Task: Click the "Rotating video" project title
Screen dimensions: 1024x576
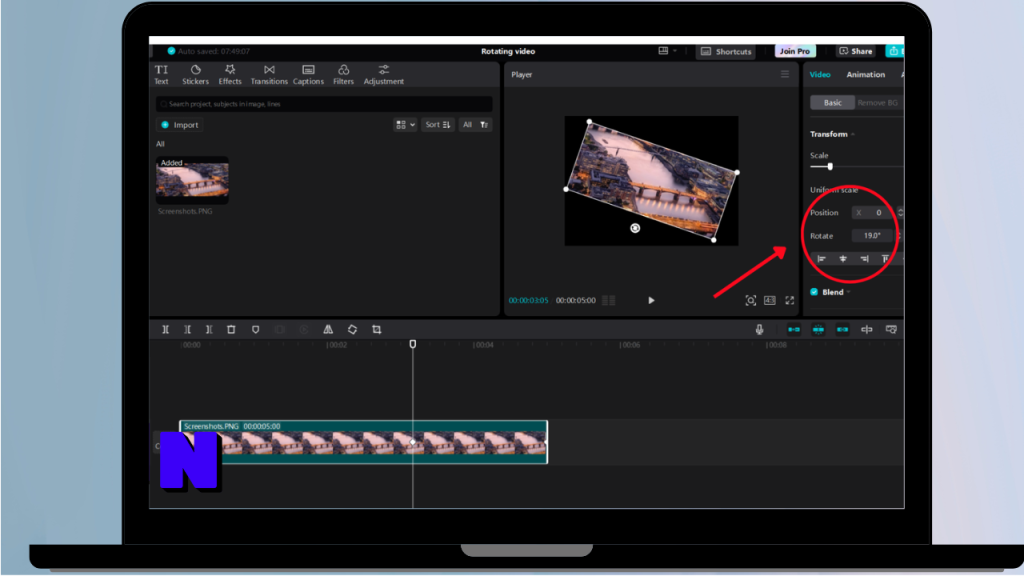Action: [x=508, y=51]
